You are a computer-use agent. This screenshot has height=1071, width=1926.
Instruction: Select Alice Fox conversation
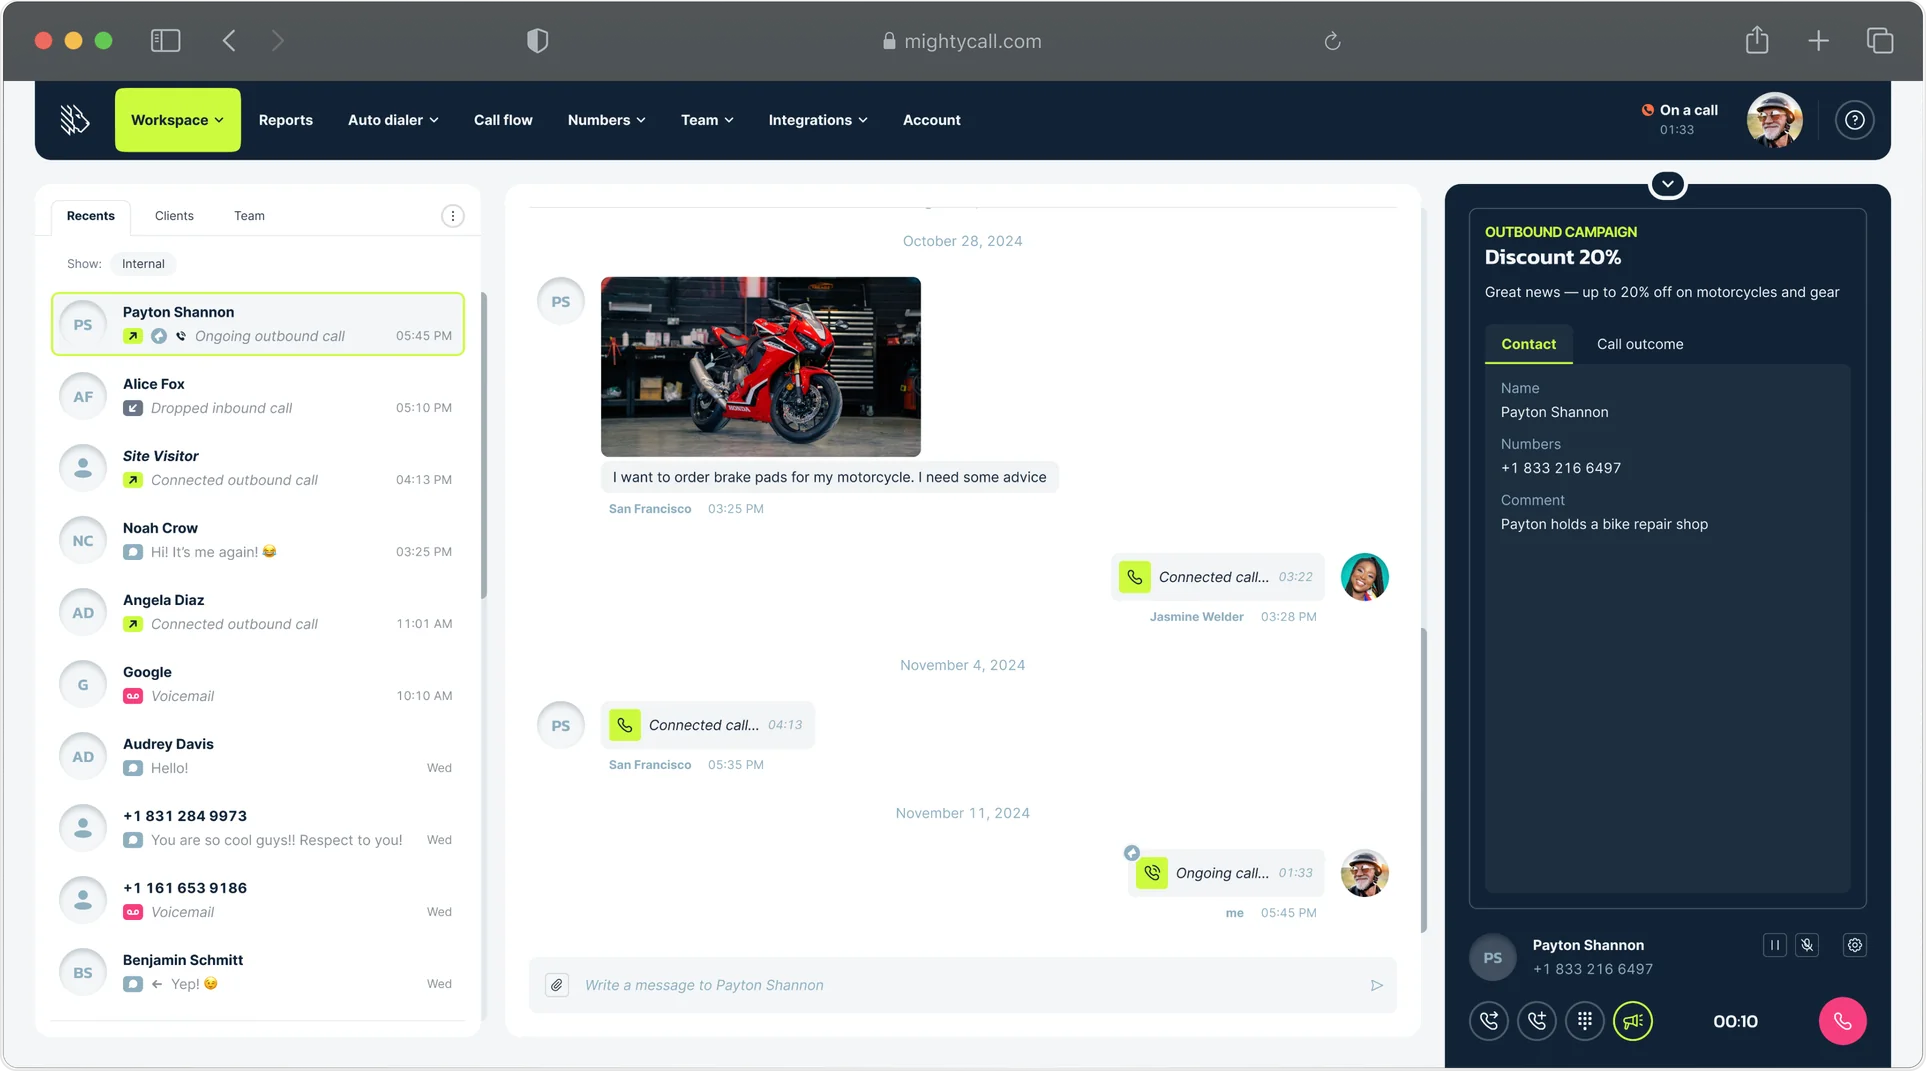pos(257,396)
